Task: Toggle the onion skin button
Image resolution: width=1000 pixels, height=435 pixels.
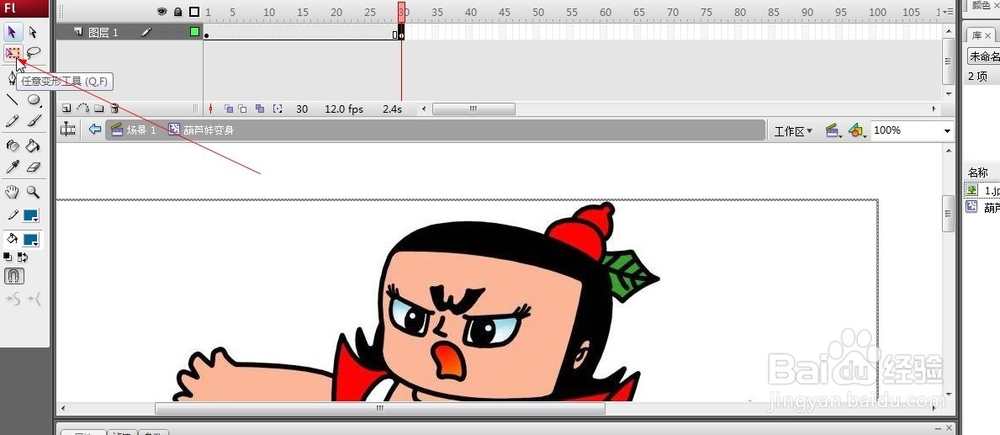Action: click(x=228, y=109)
